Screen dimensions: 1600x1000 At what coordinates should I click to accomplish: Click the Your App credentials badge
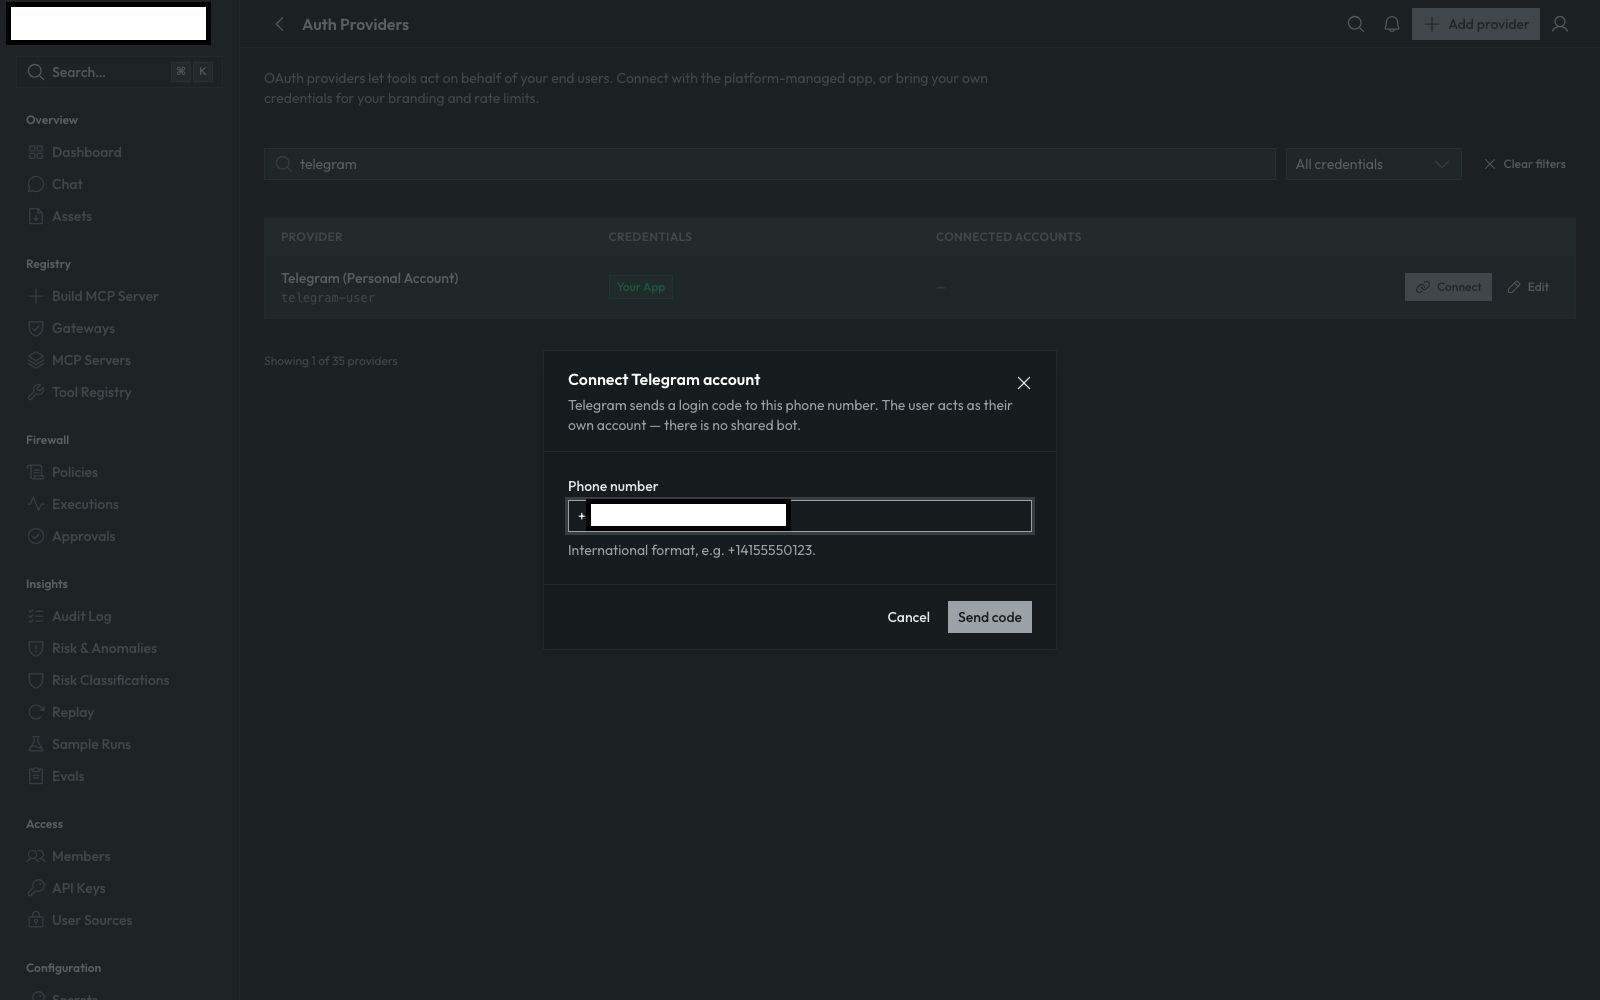pyautogui.click(x=640, y=287)
